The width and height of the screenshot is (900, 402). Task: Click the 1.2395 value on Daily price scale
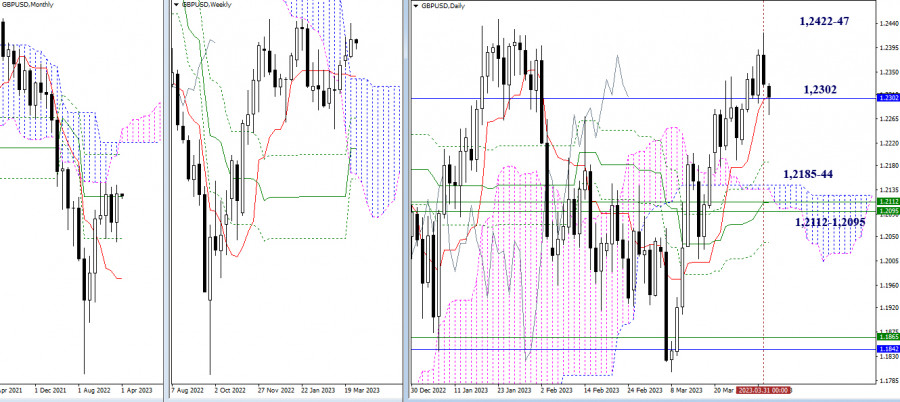click(x=887, y=48)
